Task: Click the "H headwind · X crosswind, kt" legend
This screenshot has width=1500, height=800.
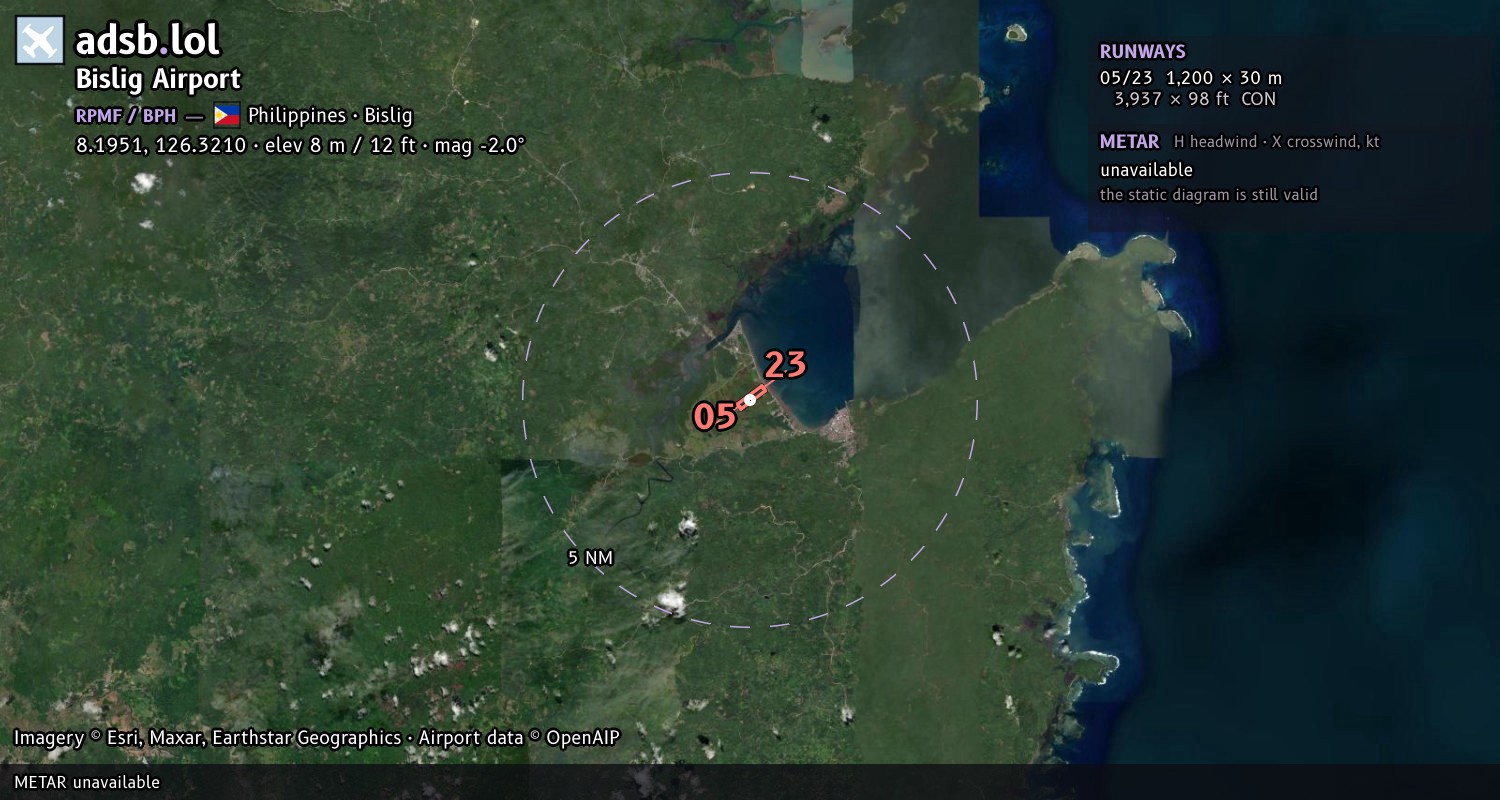Action: coord(1277,142)
